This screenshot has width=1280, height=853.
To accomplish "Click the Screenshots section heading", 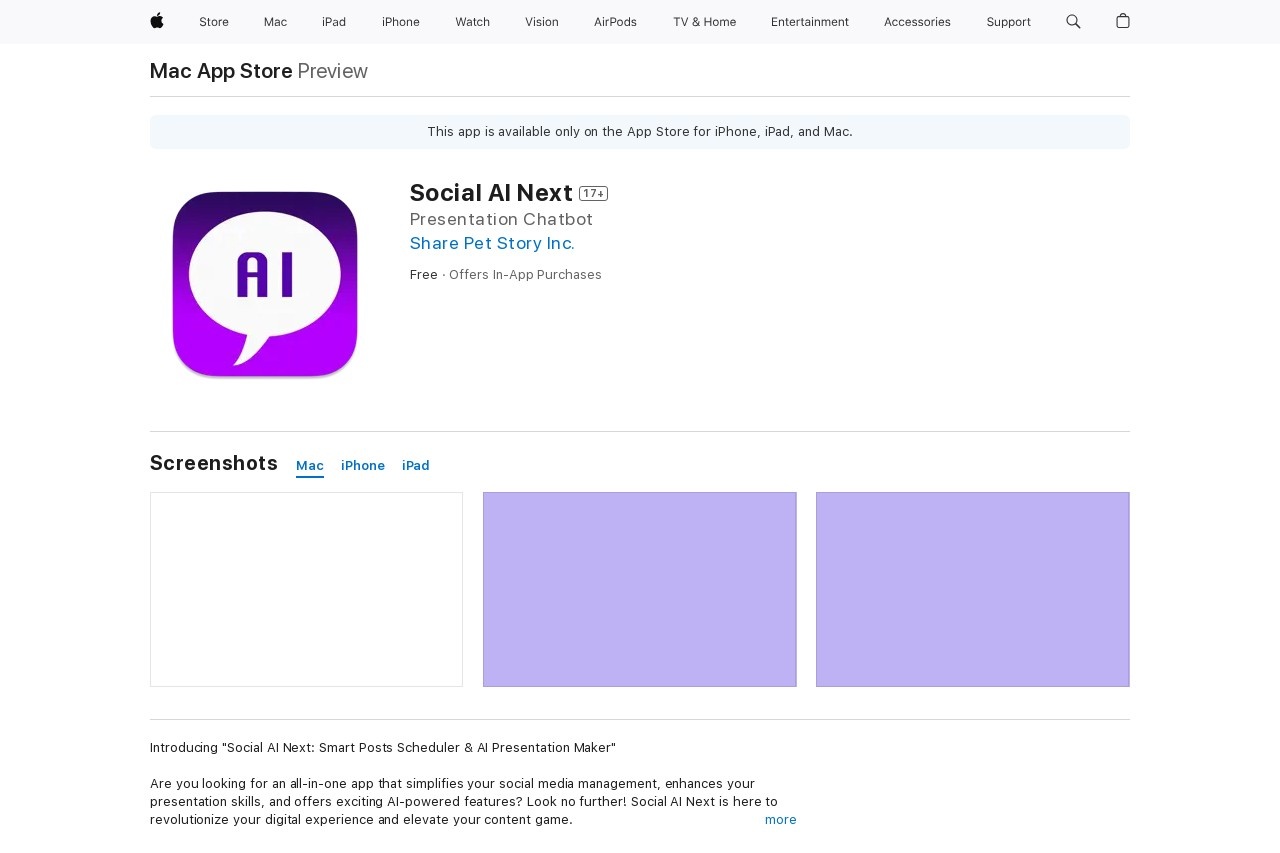I will point(214,463).
